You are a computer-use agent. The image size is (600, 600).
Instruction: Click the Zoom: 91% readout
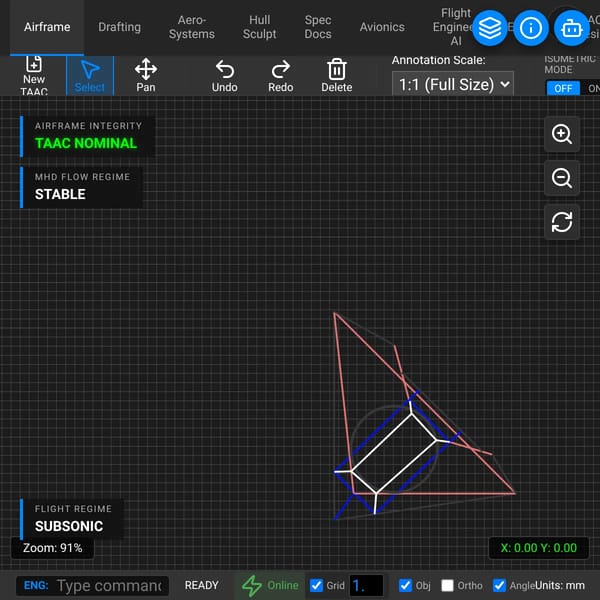point(52,548)
